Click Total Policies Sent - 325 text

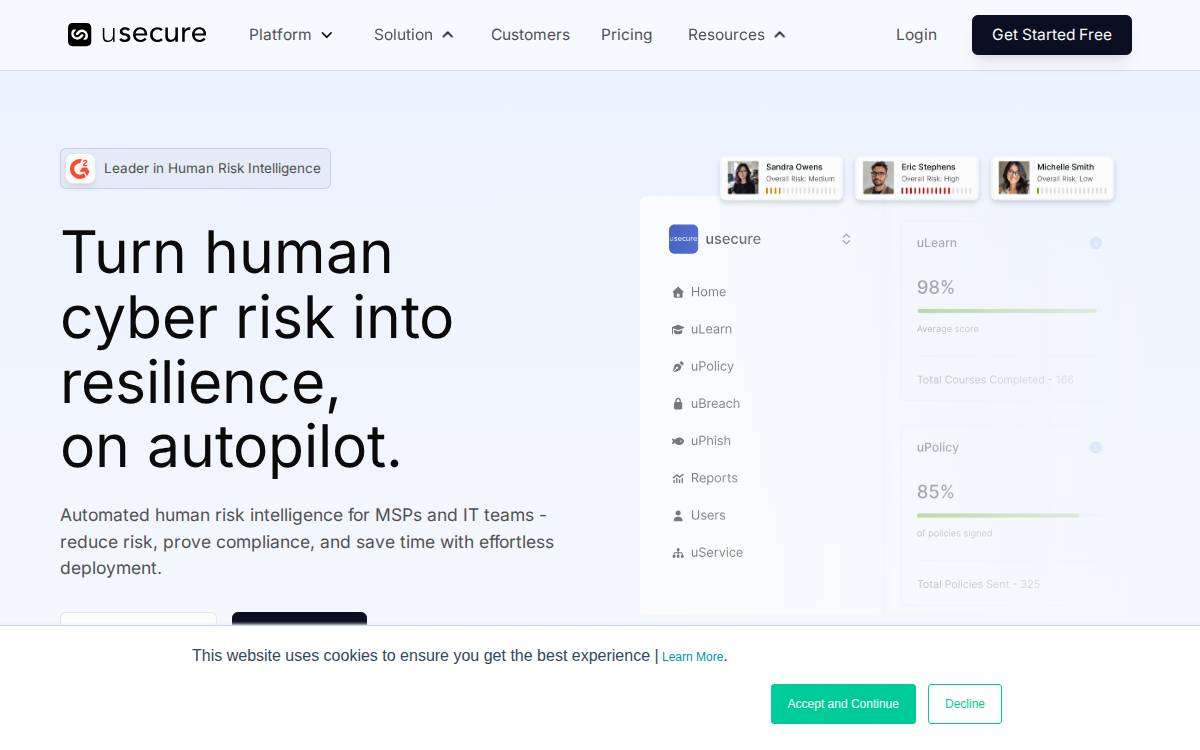pyautogui.click(x=978, y=584)
